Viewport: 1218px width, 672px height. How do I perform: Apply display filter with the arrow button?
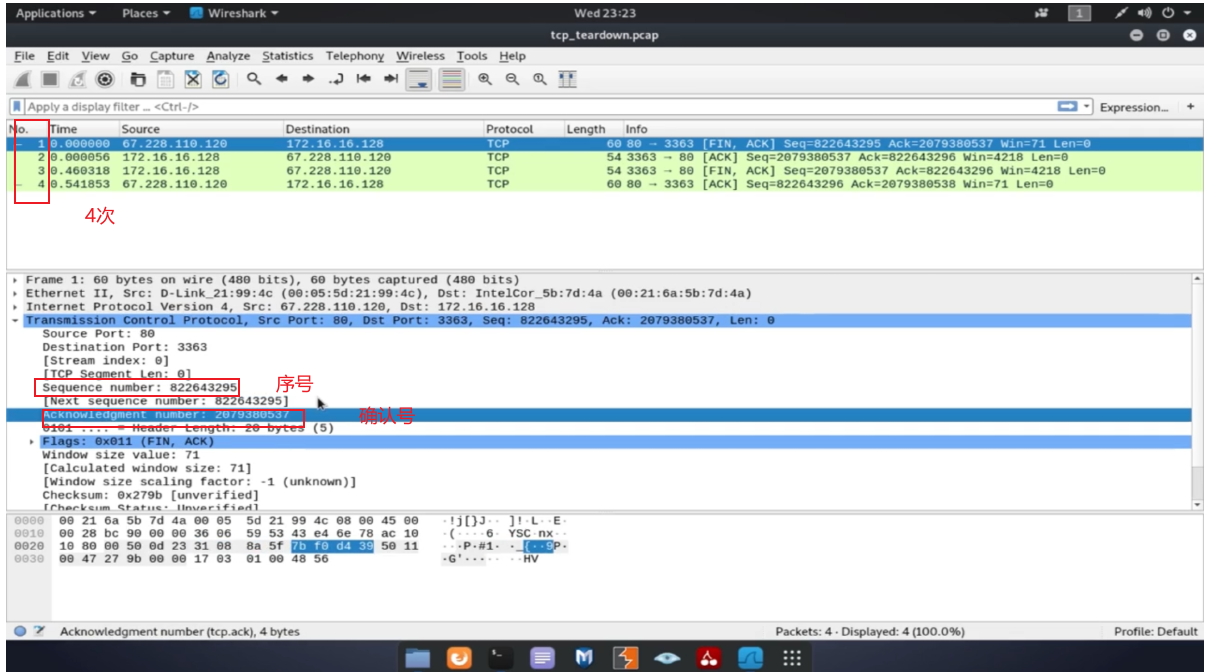tap(1068, 107)
